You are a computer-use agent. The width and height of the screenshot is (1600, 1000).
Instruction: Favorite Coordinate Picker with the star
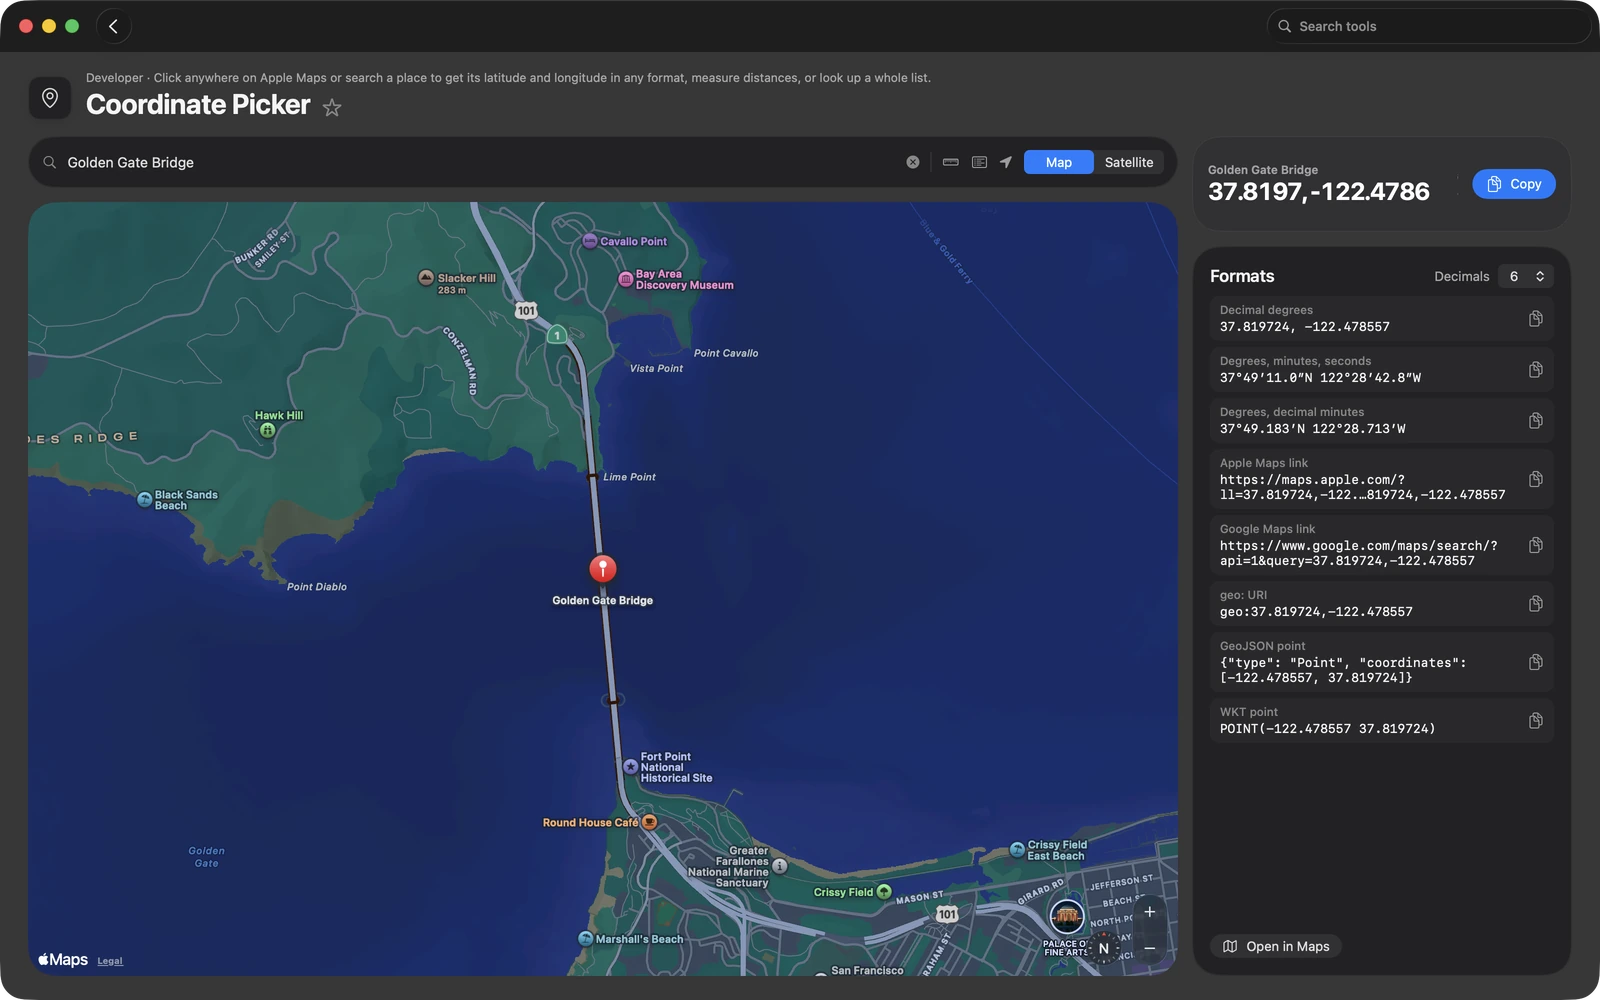(332, 107)
